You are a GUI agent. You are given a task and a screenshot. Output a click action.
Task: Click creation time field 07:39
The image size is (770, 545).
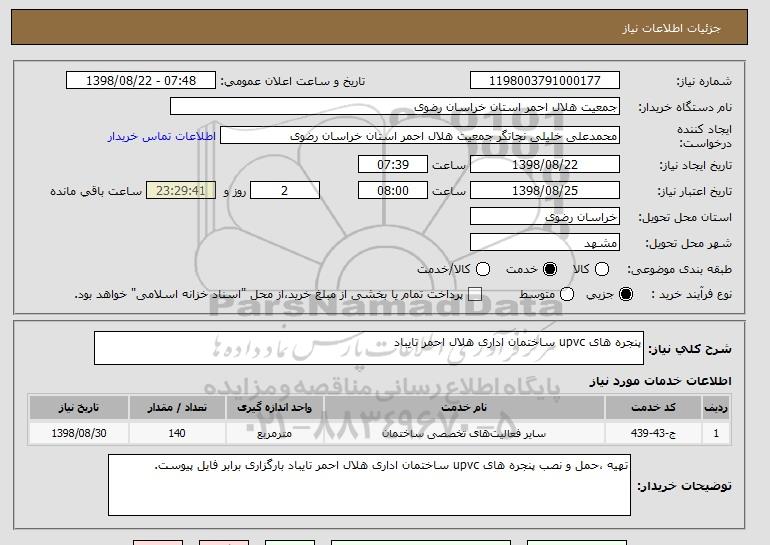(x=393, y=164)
